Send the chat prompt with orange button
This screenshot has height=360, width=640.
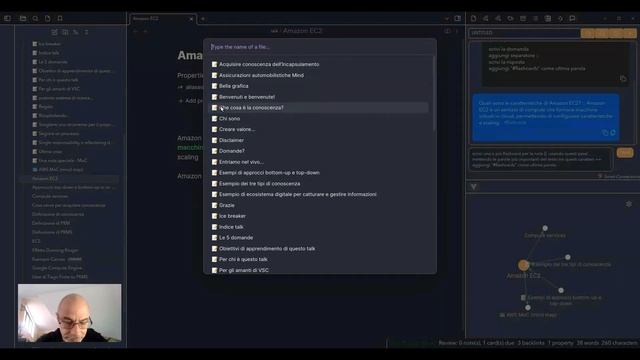[624, 153]
